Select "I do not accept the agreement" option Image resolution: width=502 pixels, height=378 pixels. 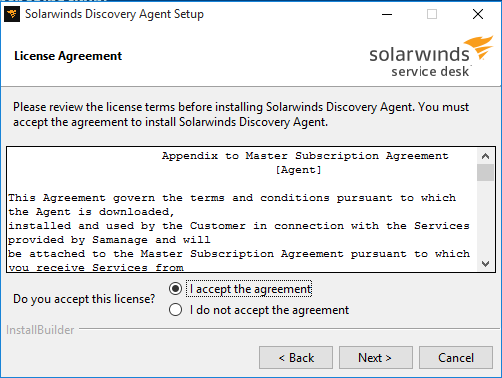pyautogui.click(x=175, y=310)
